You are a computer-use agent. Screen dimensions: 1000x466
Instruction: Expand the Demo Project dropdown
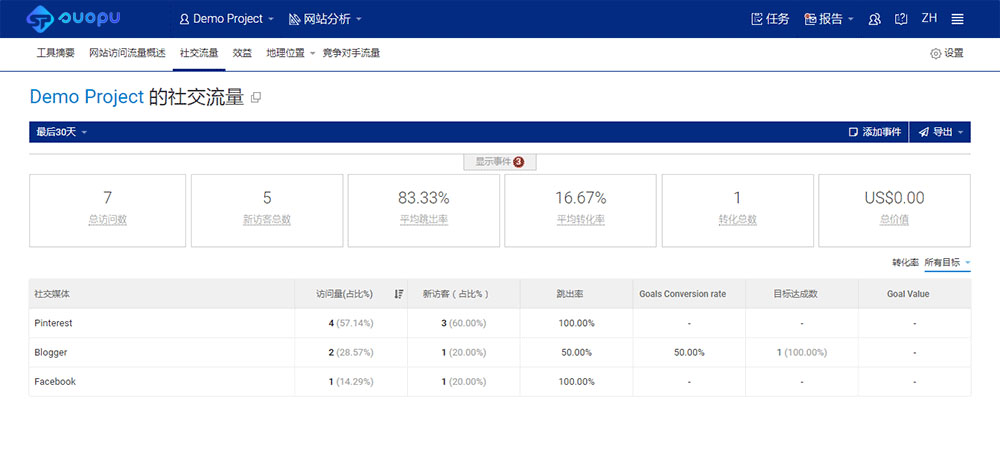coord(226,19)
